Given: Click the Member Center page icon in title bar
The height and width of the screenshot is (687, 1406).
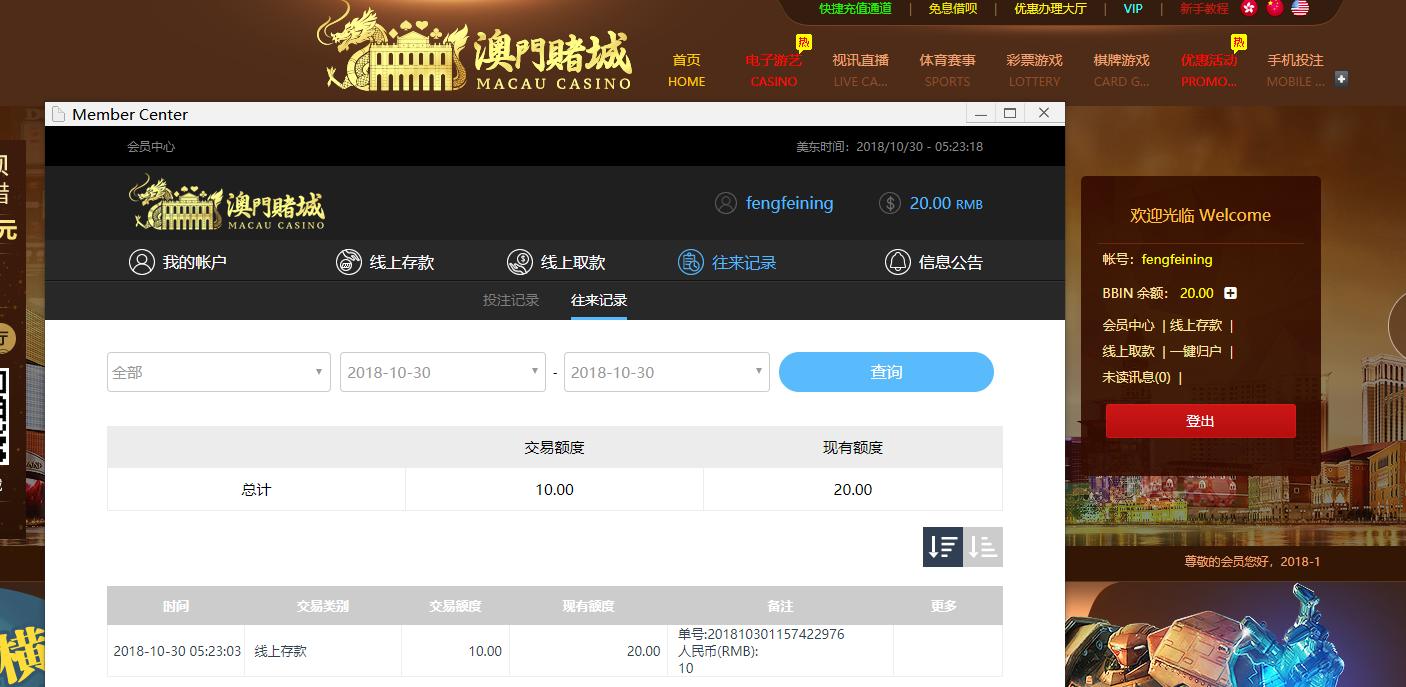Looking at the screenshot, I should 58,114.
